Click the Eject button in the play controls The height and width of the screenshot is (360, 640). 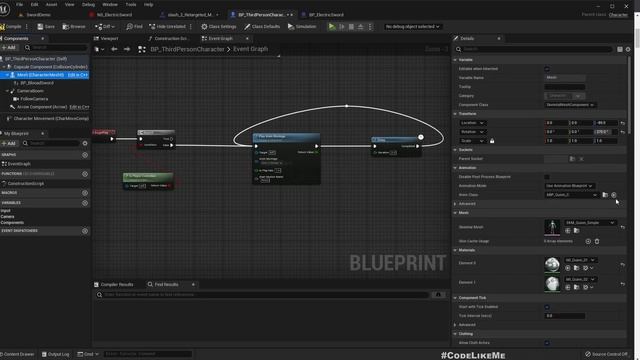pyautogui.click(x=360, y=27)
